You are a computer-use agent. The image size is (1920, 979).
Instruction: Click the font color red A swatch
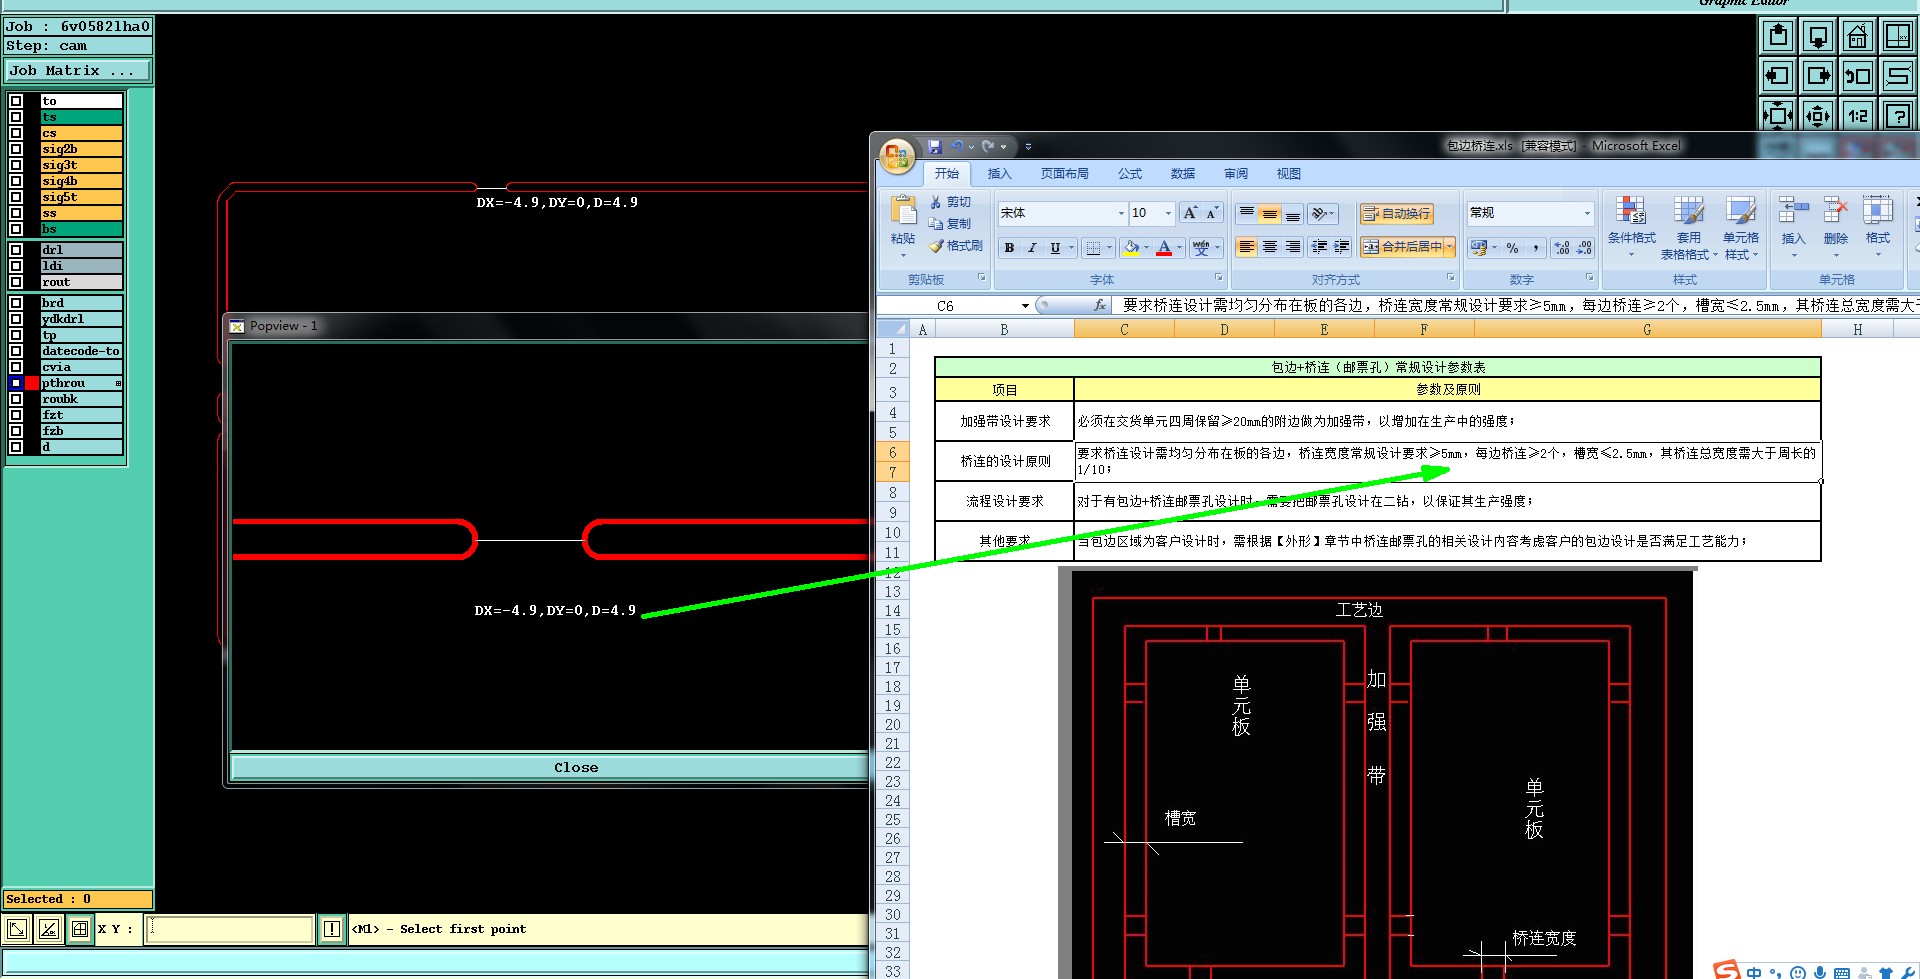coord(1164,248)
